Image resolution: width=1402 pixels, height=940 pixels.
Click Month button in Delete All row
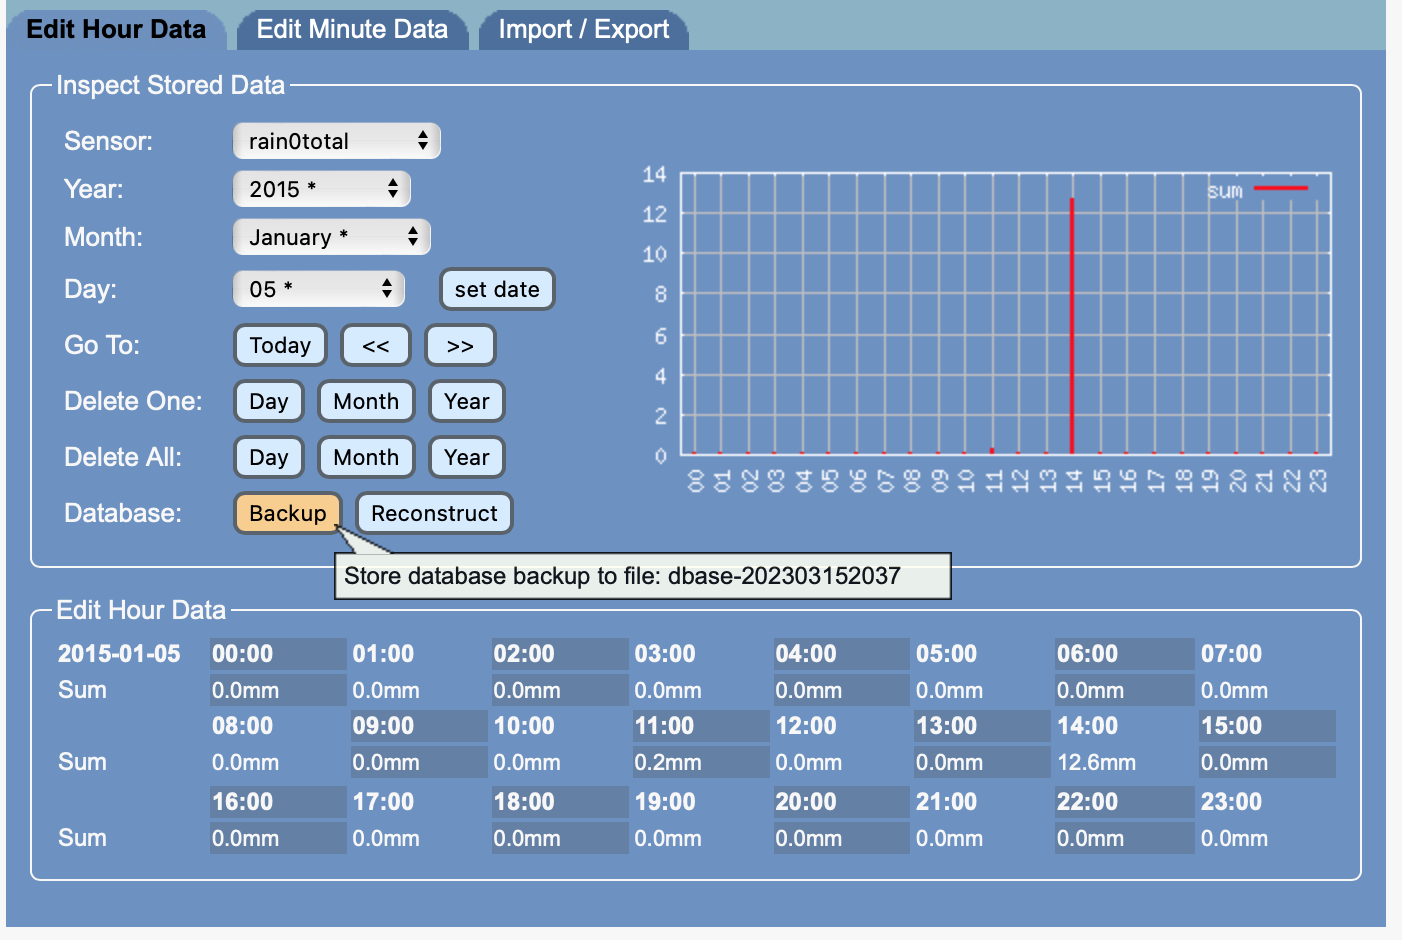366,457
